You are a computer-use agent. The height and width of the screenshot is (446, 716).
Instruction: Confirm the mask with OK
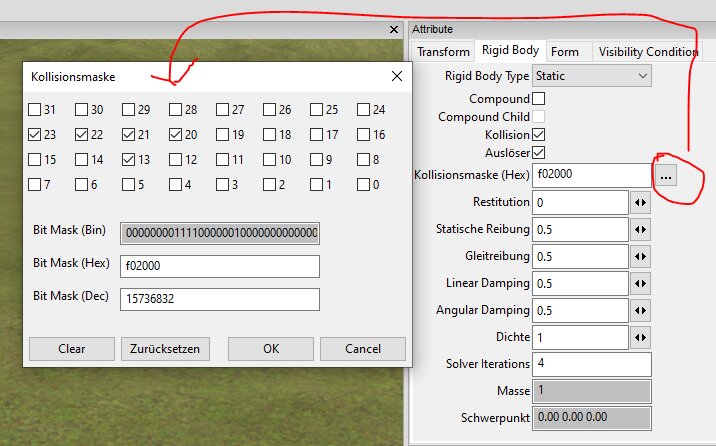(271, 349)
